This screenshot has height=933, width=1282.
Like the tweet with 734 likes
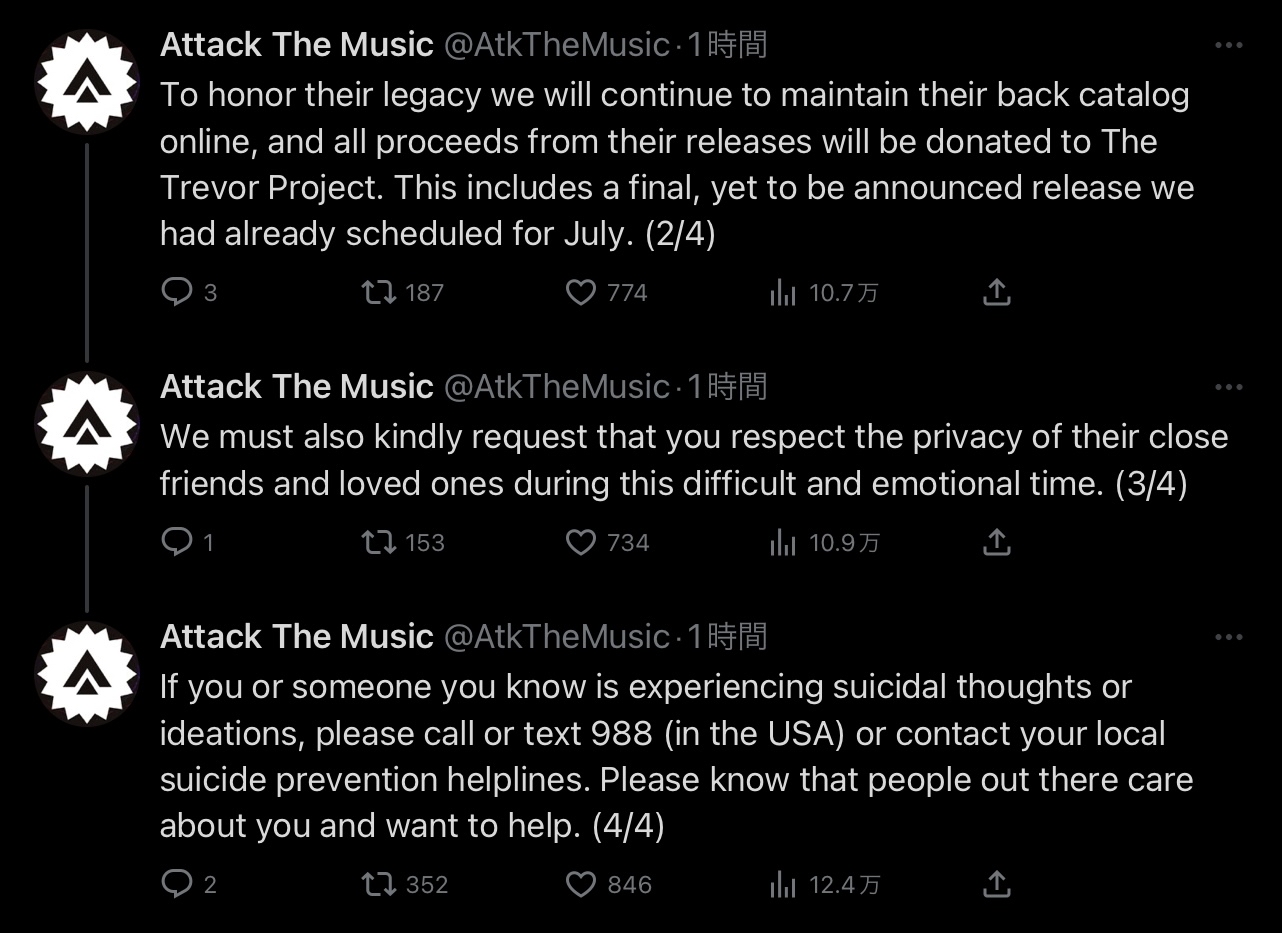(581, 542)
